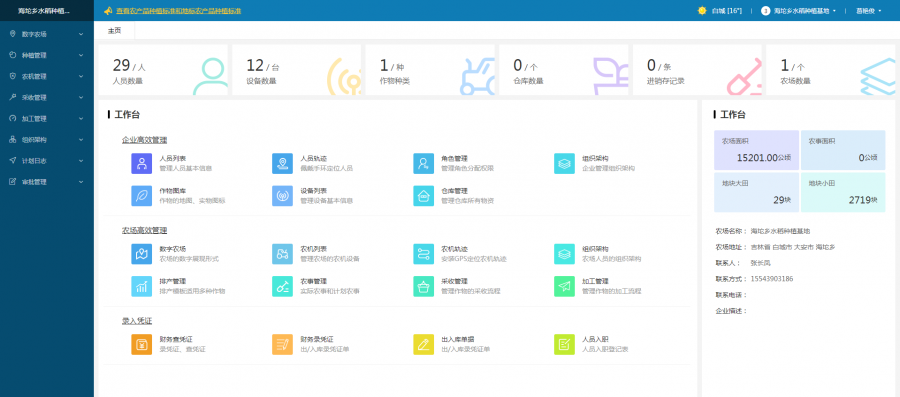Click the 审批管理 sidebar edit icon

(13, 182)
